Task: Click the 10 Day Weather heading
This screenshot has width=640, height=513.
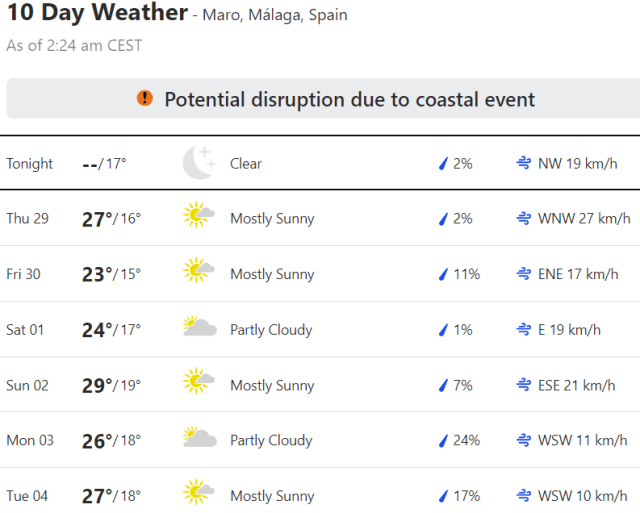Action: pos(96,13)
